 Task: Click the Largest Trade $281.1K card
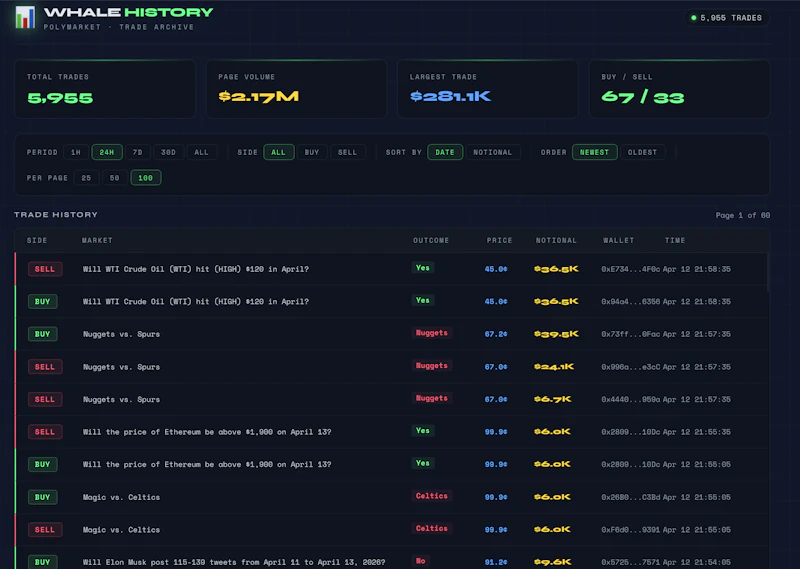pyautogui.click(x=488, y=89)
